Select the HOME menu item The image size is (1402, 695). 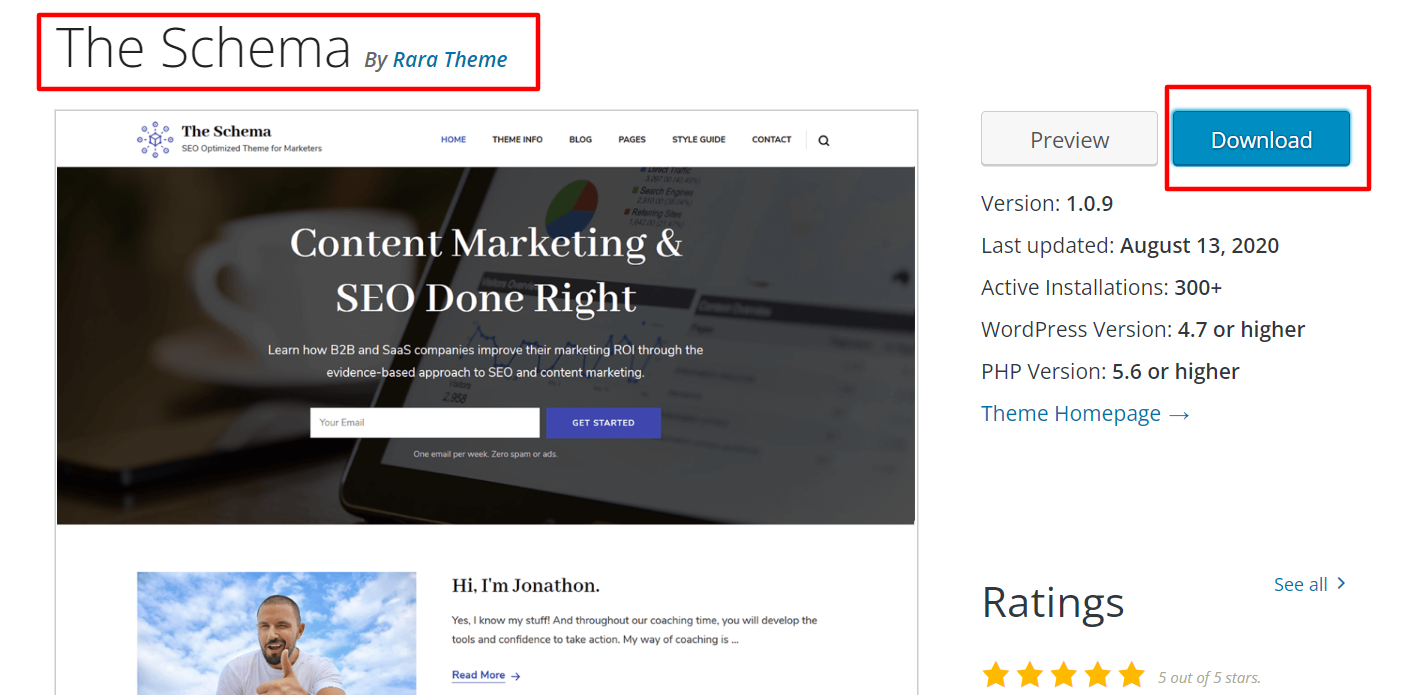click(453, 139)
